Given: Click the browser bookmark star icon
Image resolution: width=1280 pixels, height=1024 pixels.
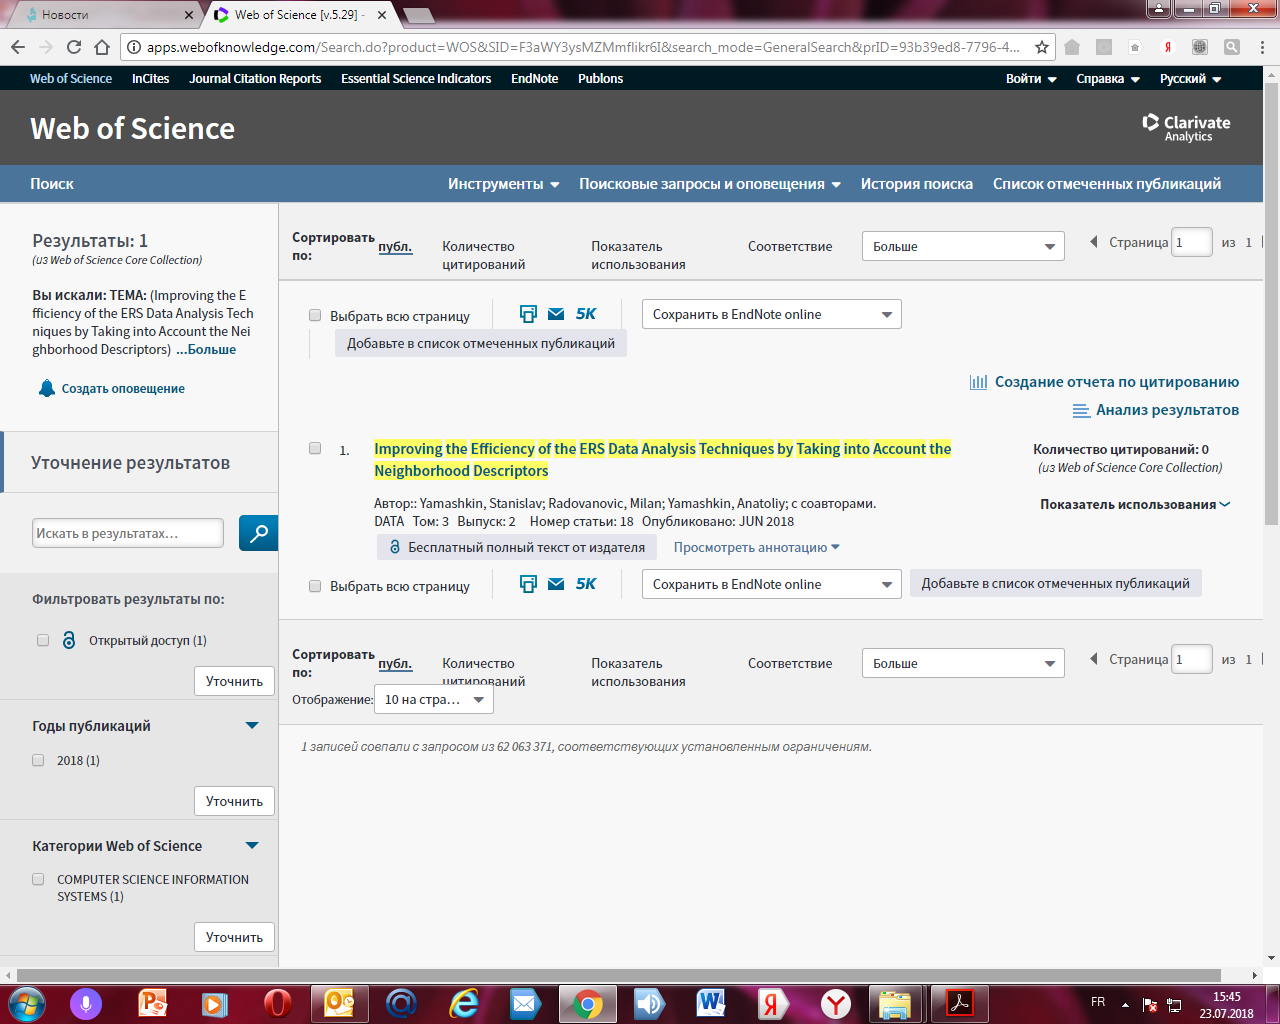Looking at the screenshot, I should (x=1041, y=47).
